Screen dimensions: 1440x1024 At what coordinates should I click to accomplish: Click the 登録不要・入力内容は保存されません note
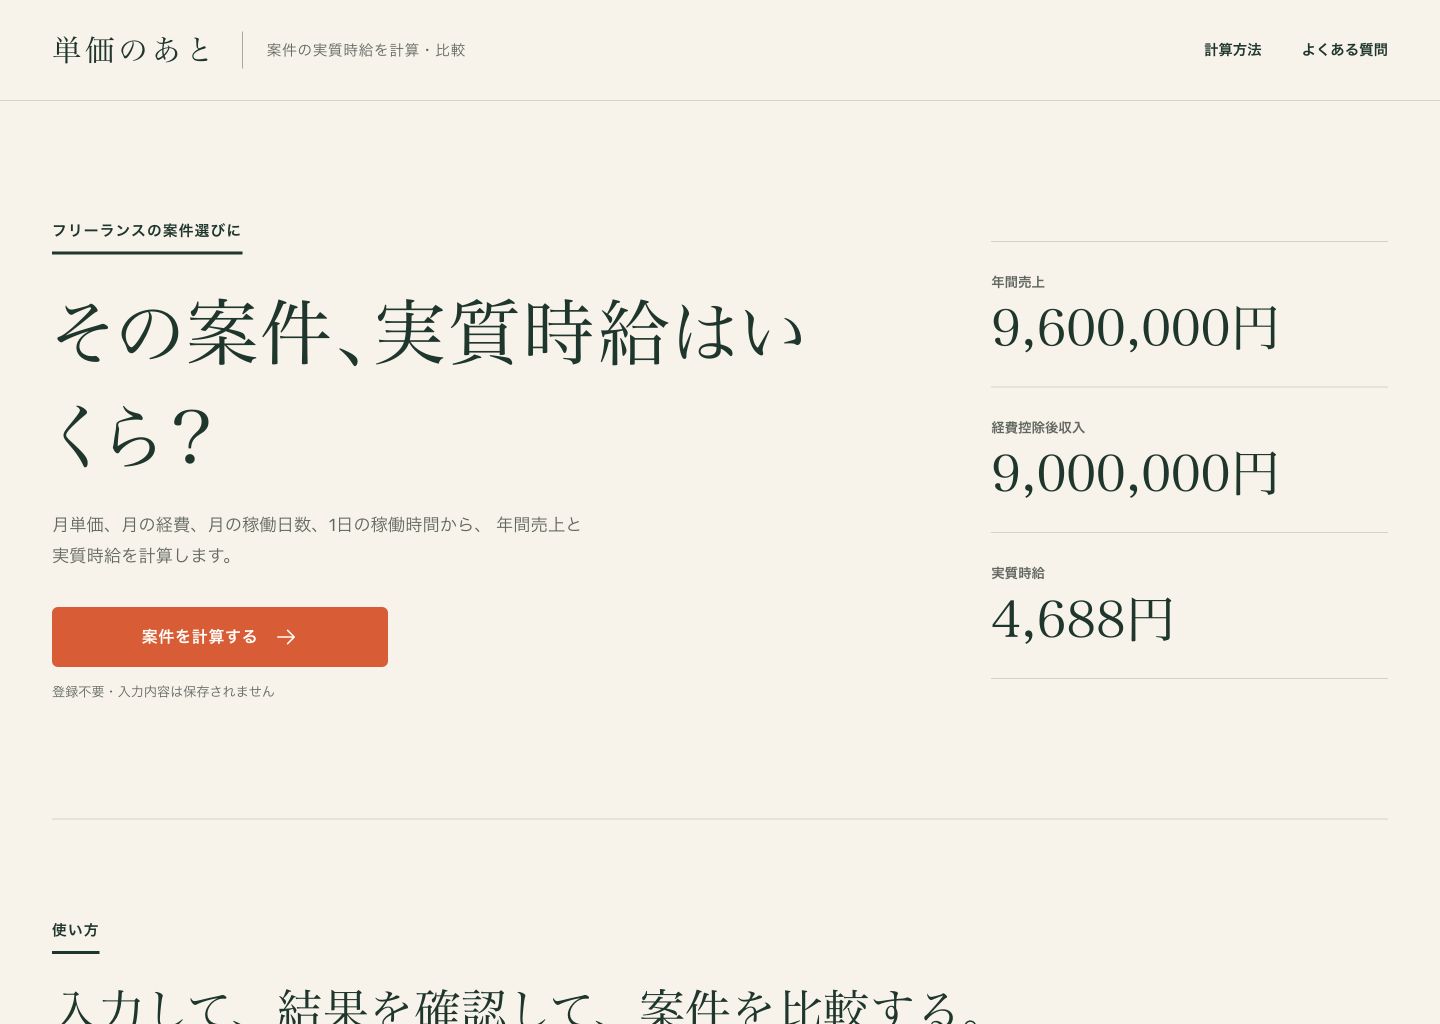[x=163, y=692]
